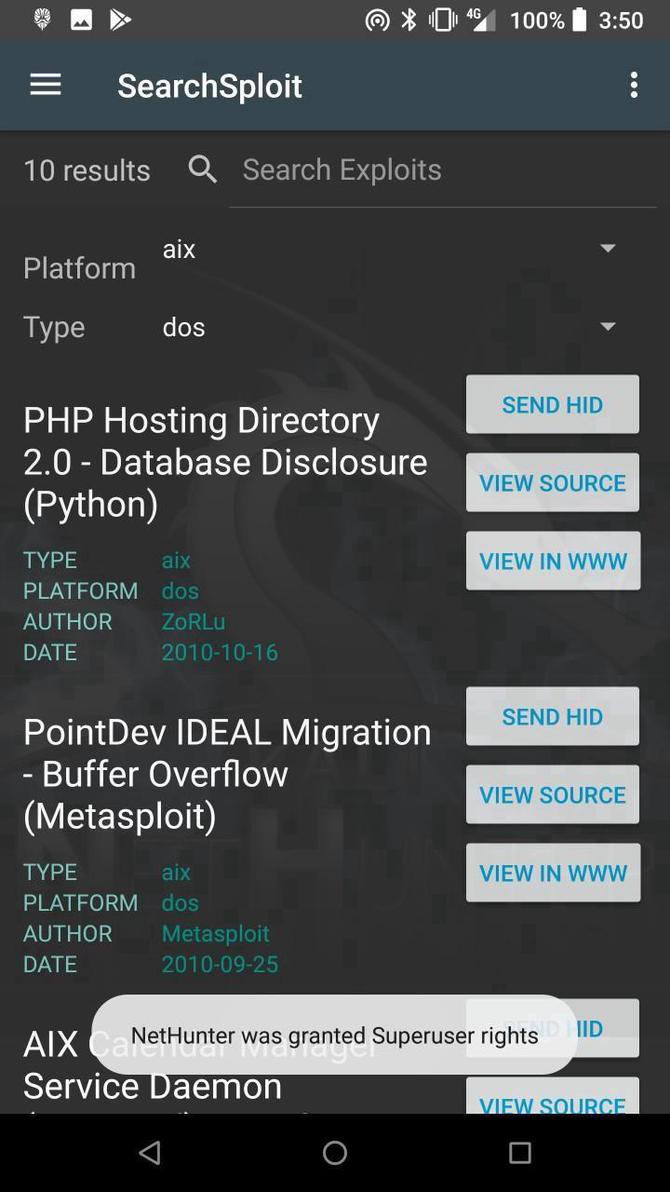Tap the home circle button
The height and width of the screenshot is (1192, 670).
pos(334,1152)
